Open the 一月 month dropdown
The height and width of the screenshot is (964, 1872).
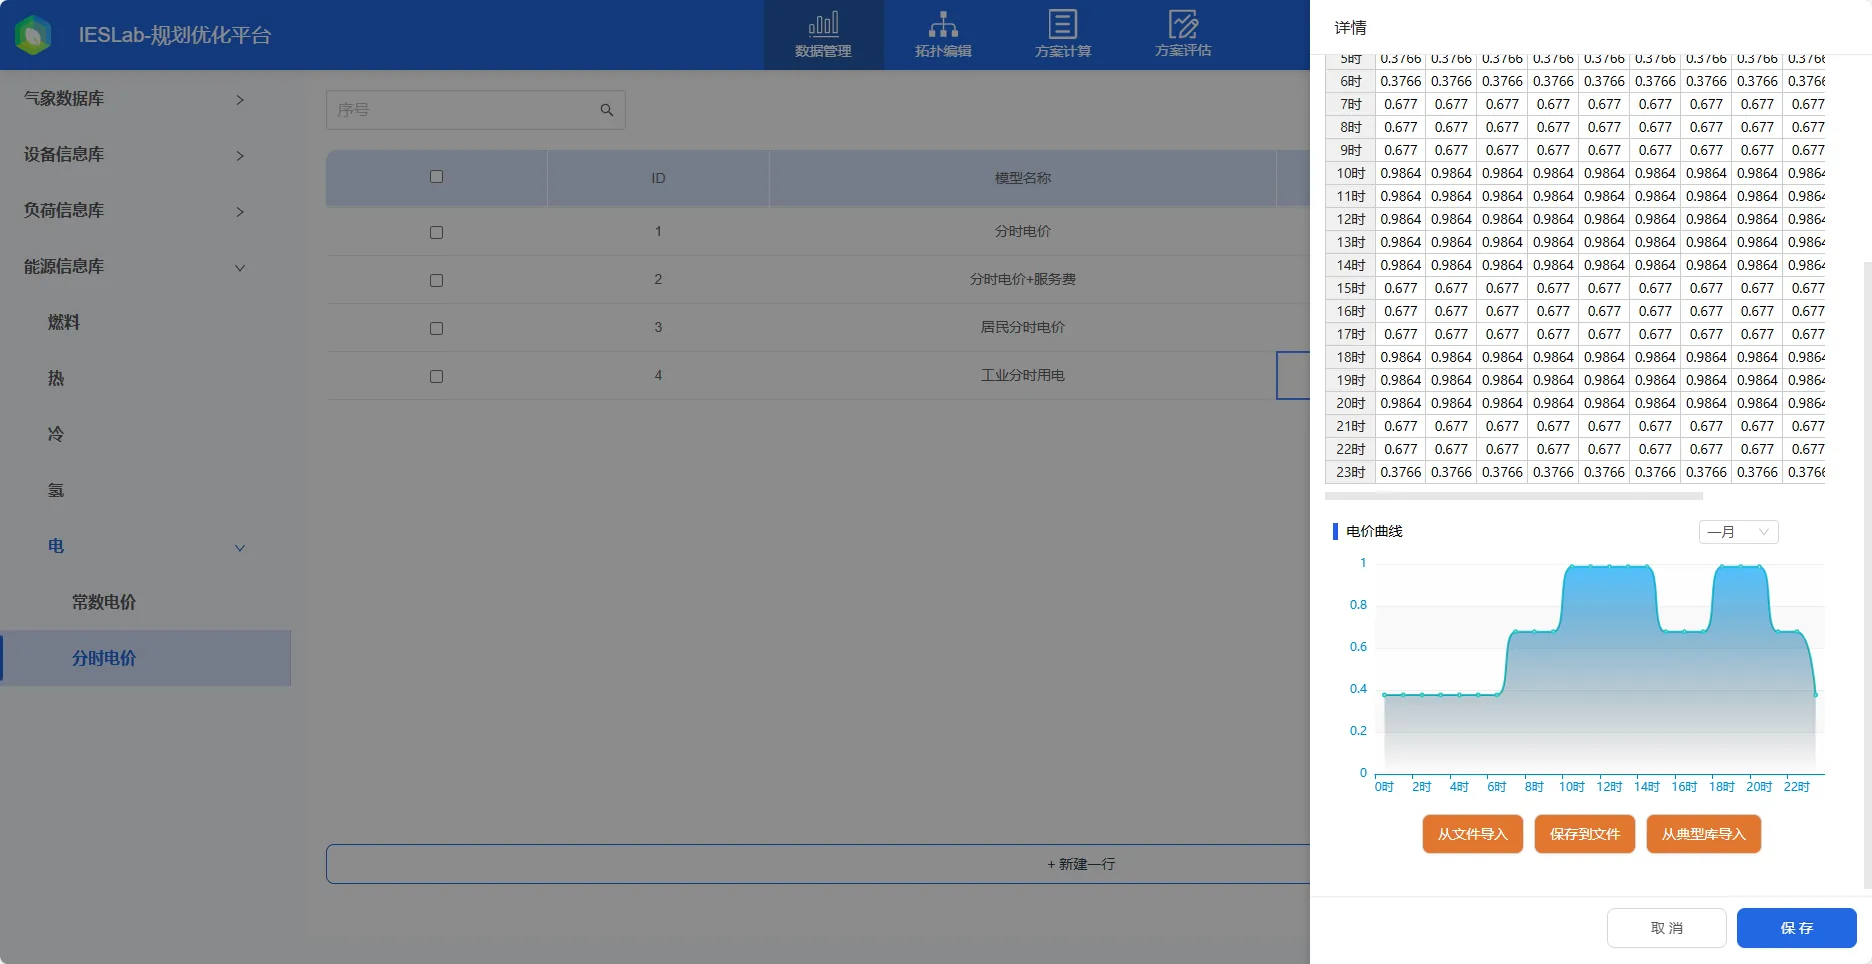click(1738, 532)
